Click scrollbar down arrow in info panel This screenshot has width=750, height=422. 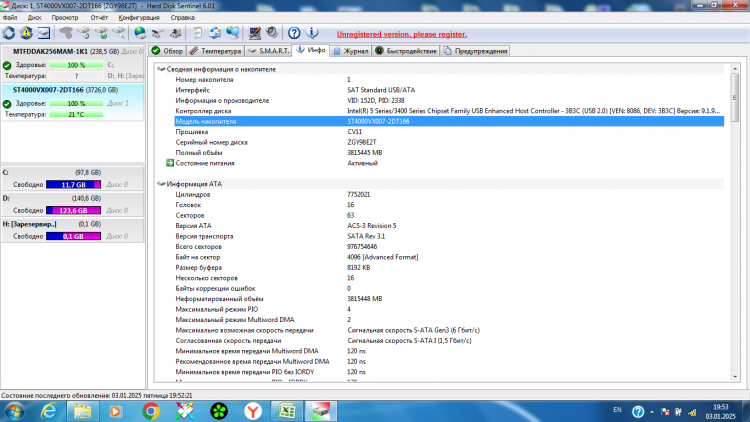(x=735, y=377)
